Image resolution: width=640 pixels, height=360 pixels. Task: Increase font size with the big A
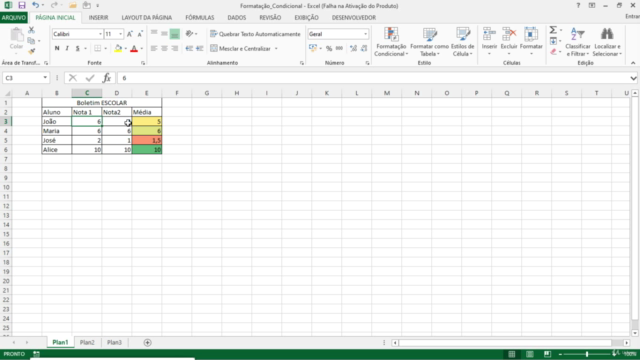click(x=129, y=34)
